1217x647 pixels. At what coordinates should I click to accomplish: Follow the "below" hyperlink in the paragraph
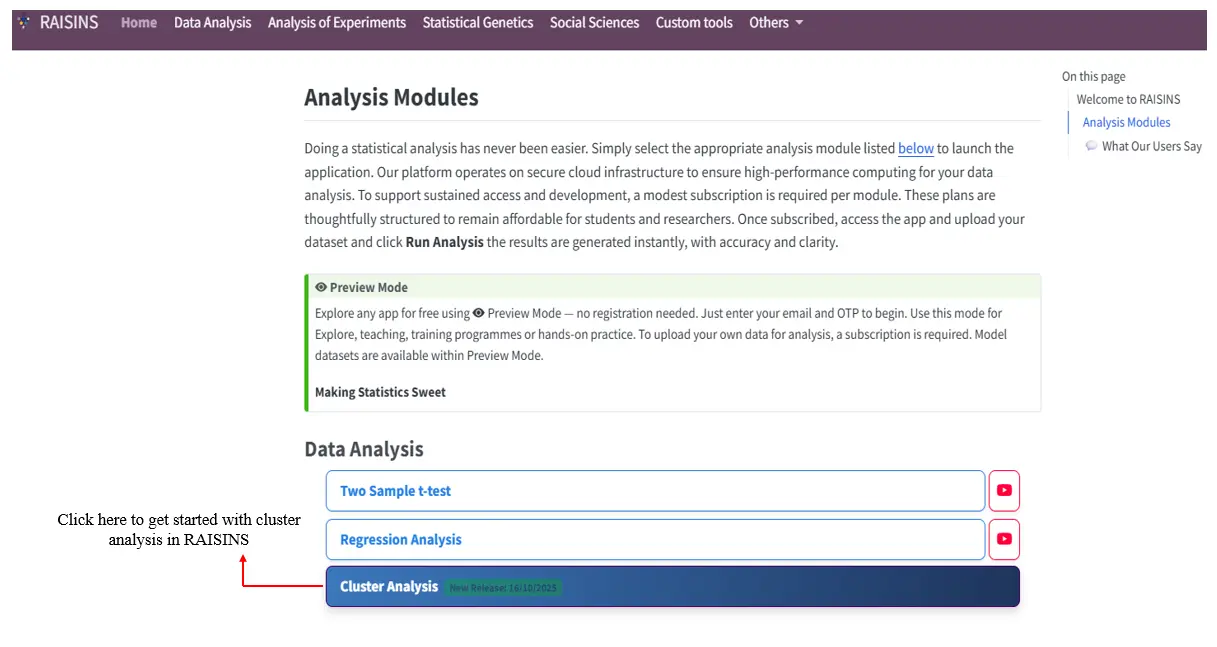point(915,148)
